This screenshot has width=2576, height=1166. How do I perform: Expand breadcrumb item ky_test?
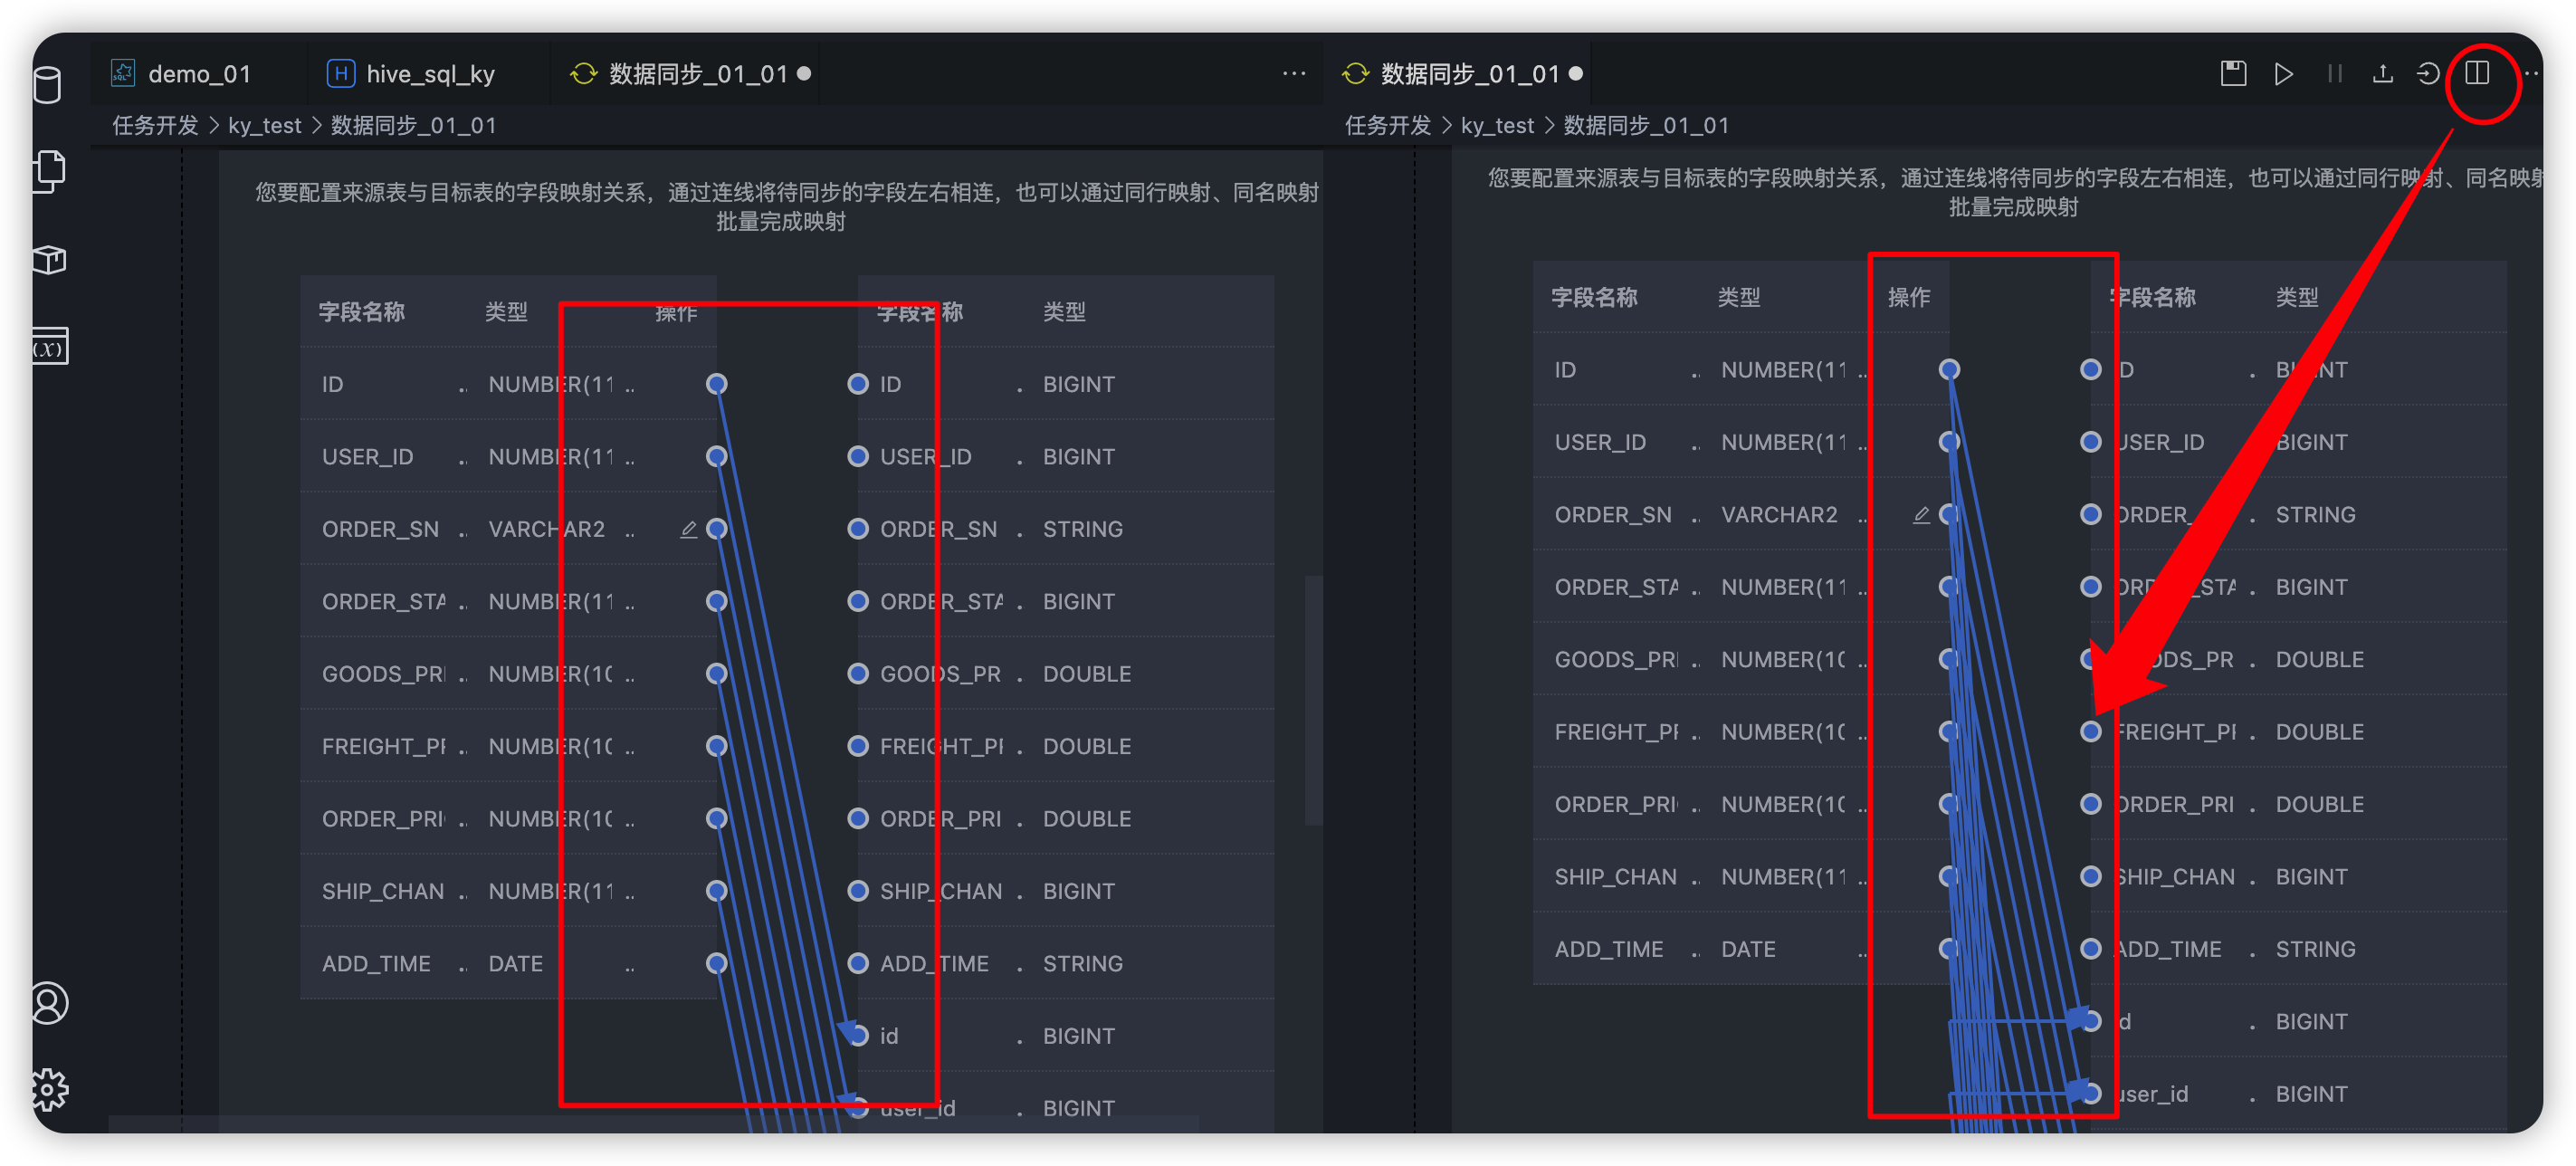265,125
